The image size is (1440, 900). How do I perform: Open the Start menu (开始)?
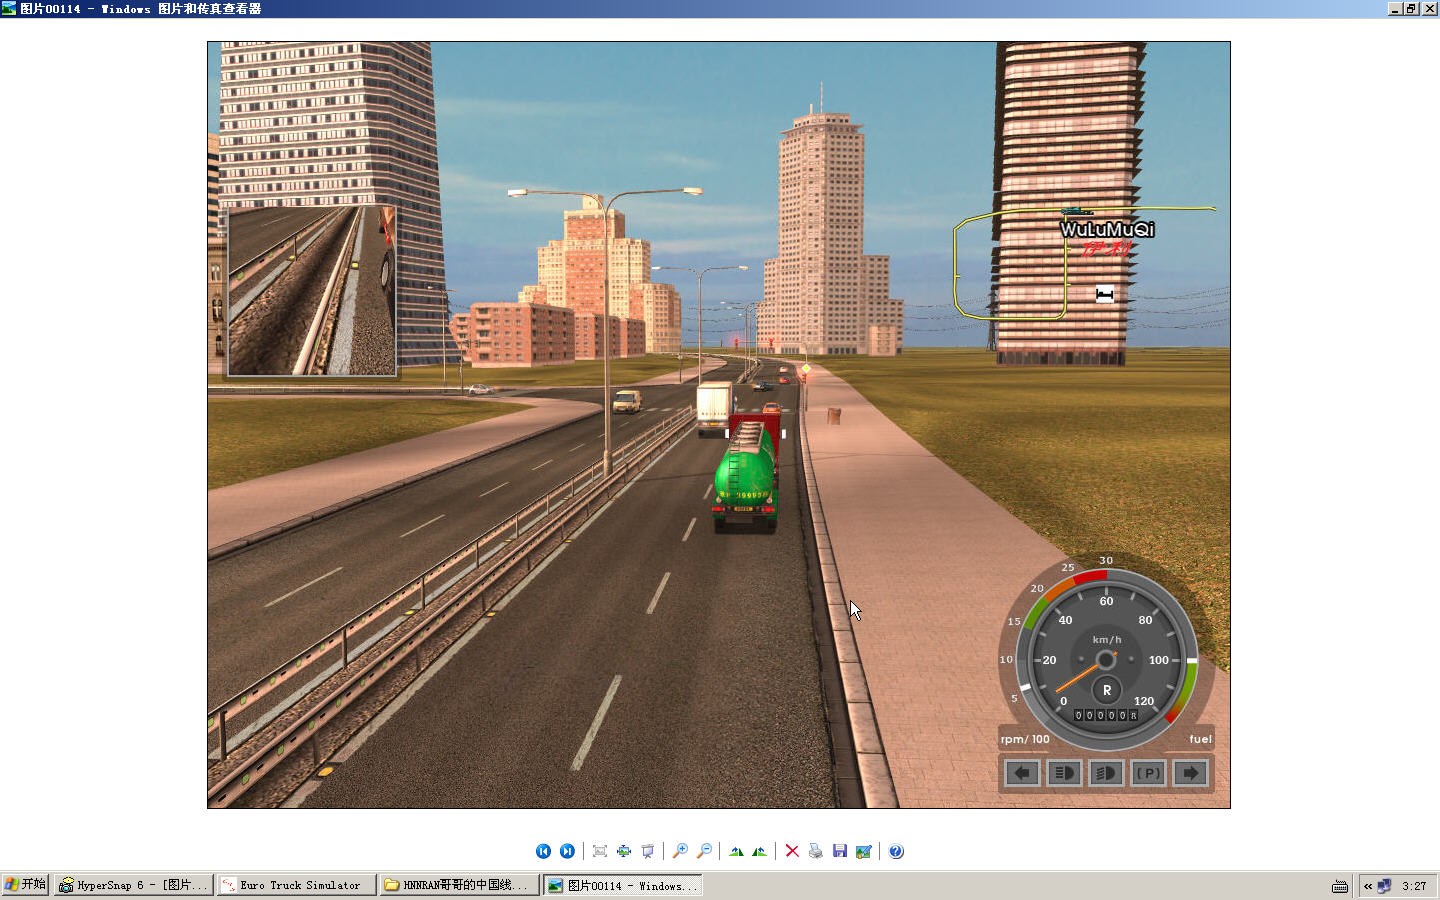click(25, 885)
